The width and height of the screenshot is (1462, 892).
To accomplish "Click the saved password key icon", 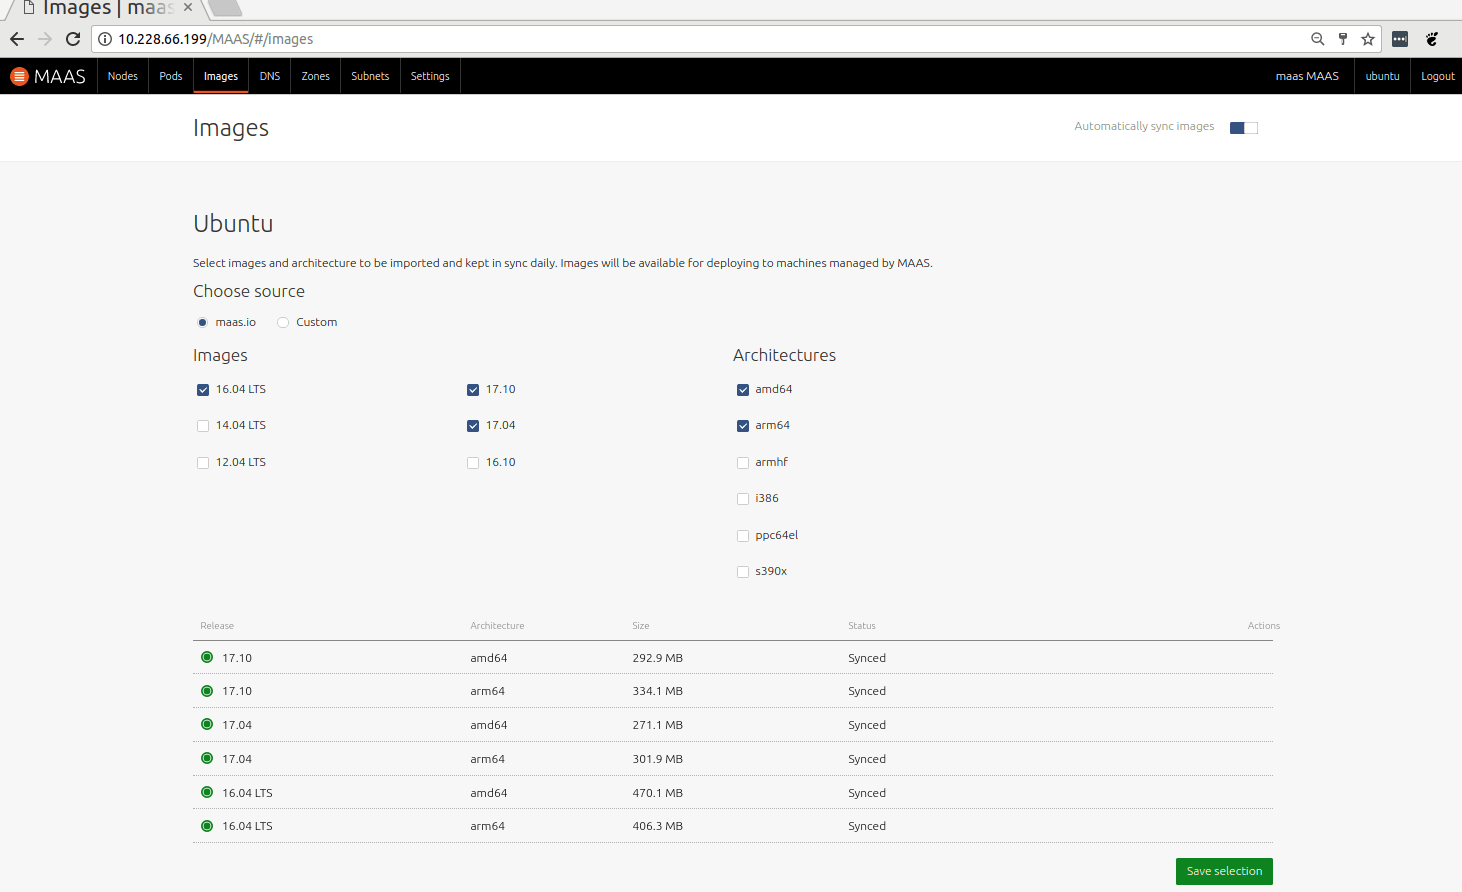I will 1343,39.
